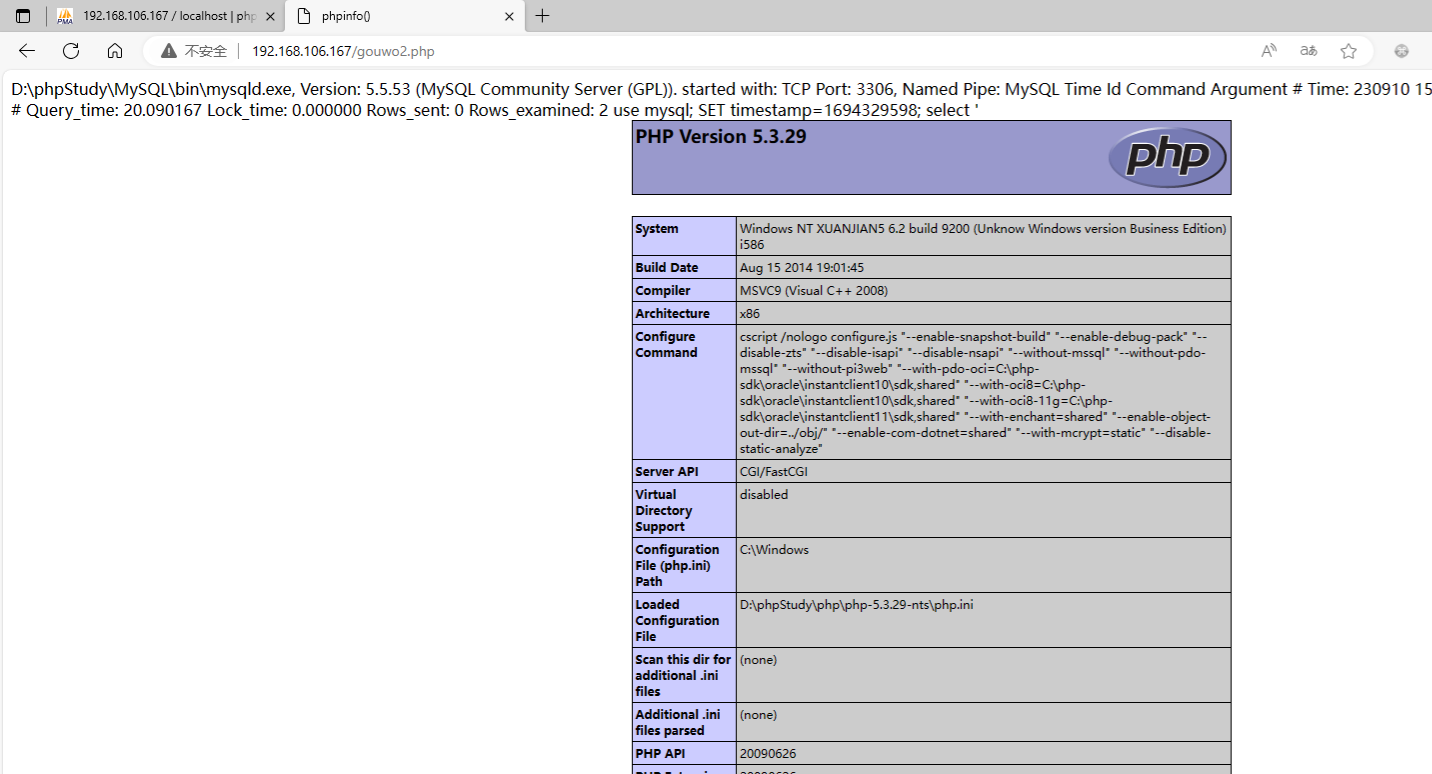
Task: Click the C:\Windows path value
Action: click(x=774, y=550)
